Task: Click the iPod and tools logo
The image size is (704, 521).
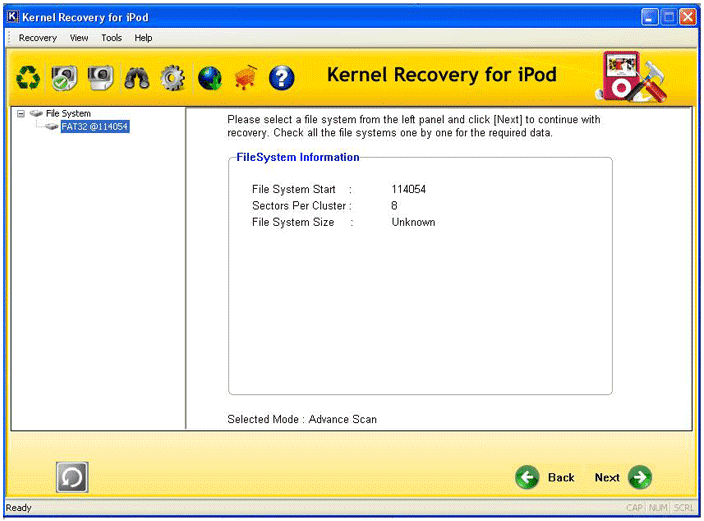Action: 632,77
